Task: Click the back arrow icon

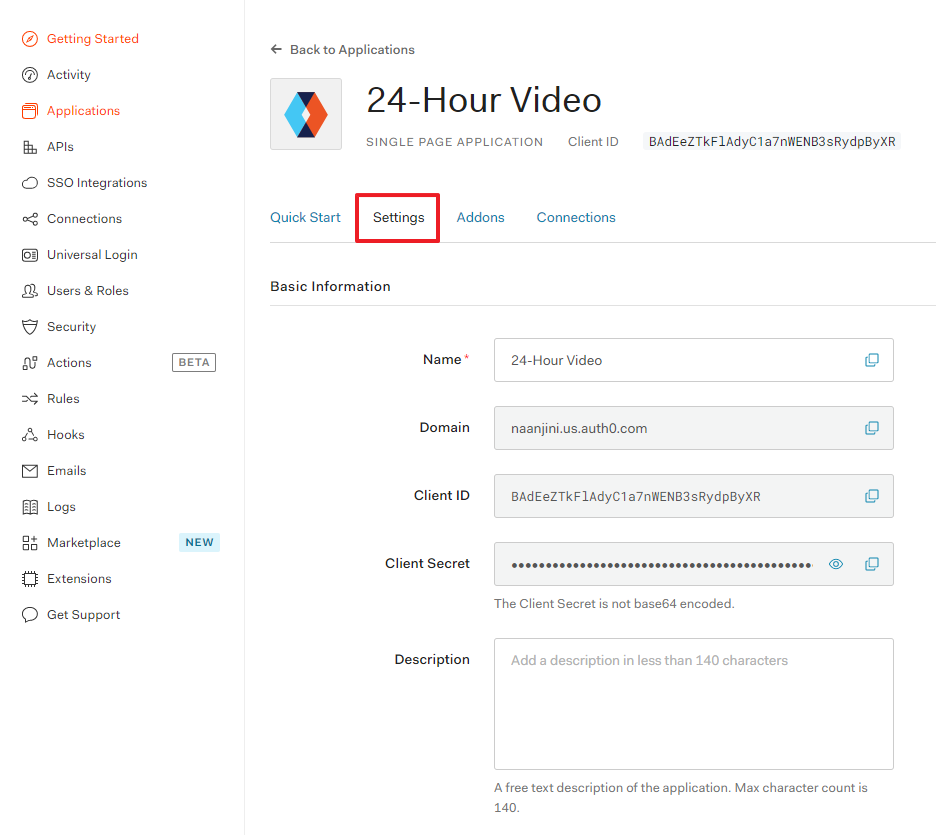Action: pyautogui.click(x=276, y=49)
